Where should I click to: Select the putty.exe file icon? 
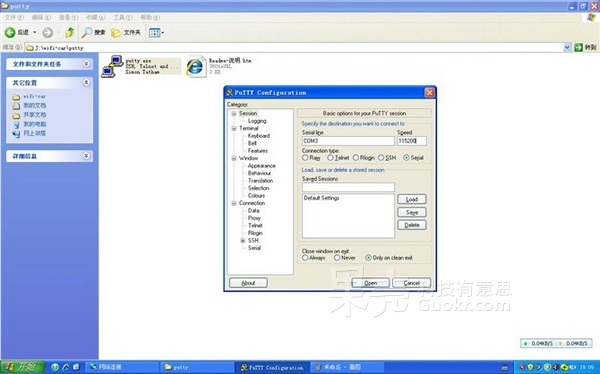pyautogui.click(x=112, y=66)
